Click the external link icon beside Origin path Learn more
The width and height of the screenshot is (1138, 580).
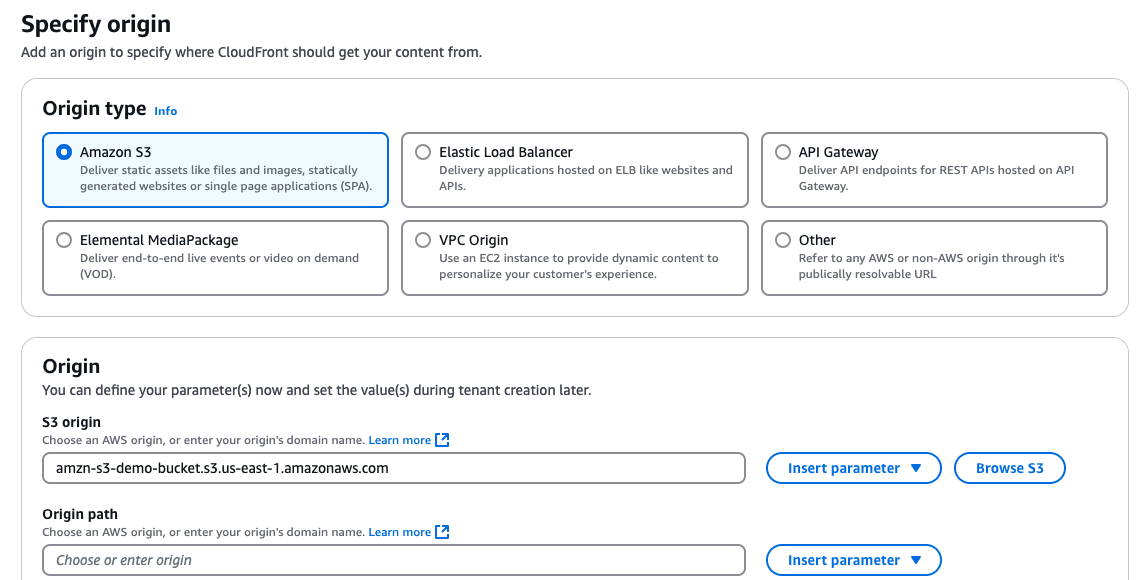pos(441,531)
